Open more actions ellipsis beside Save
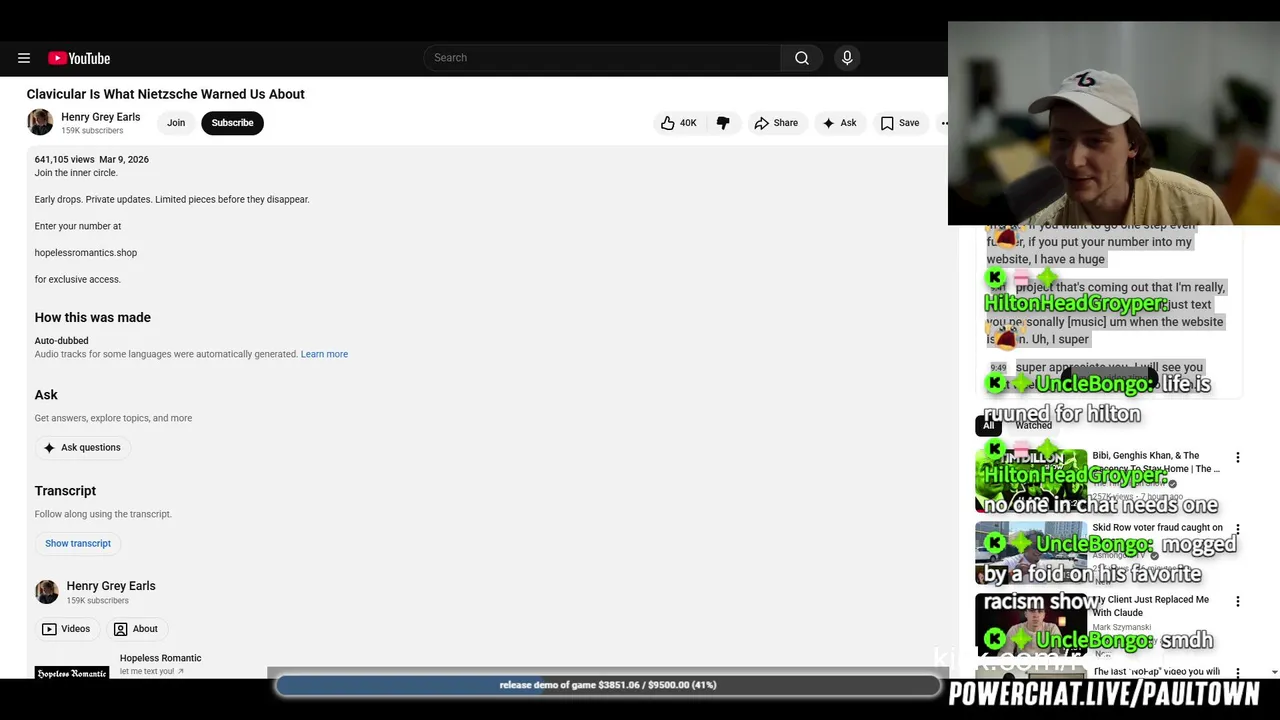 click(x=944, y=123)
